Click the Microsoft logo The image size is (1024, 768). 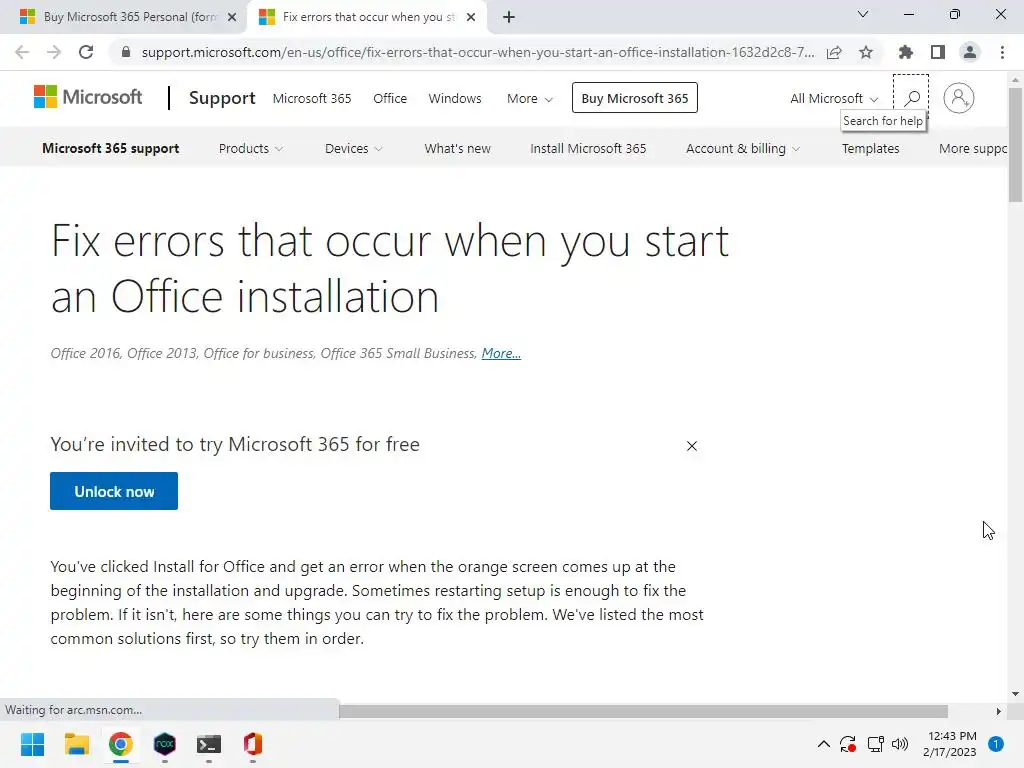[88, 97]
